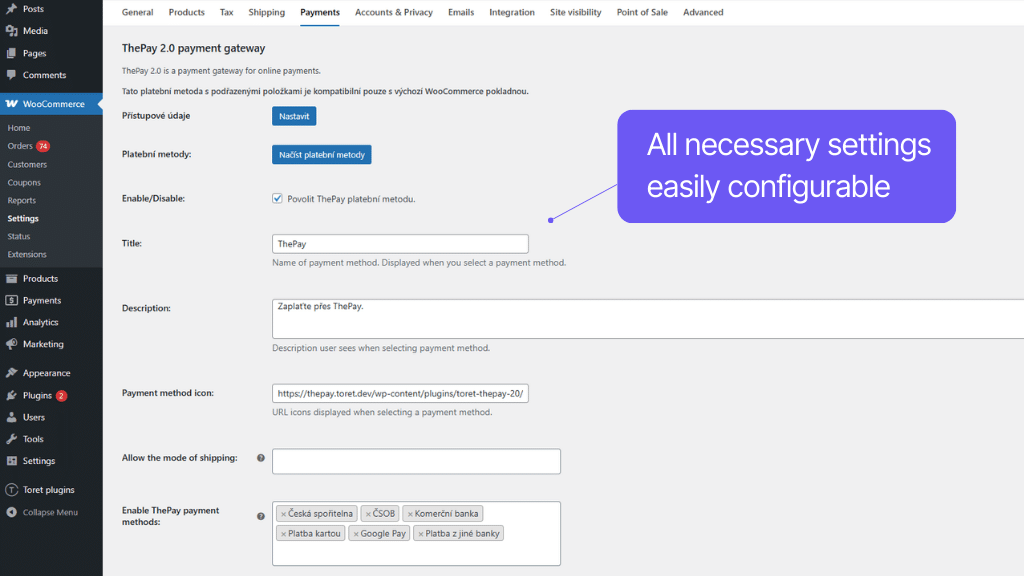1024x576 pixels.
Task: Click the Plugins plug icon
Action: coord(12,395)
